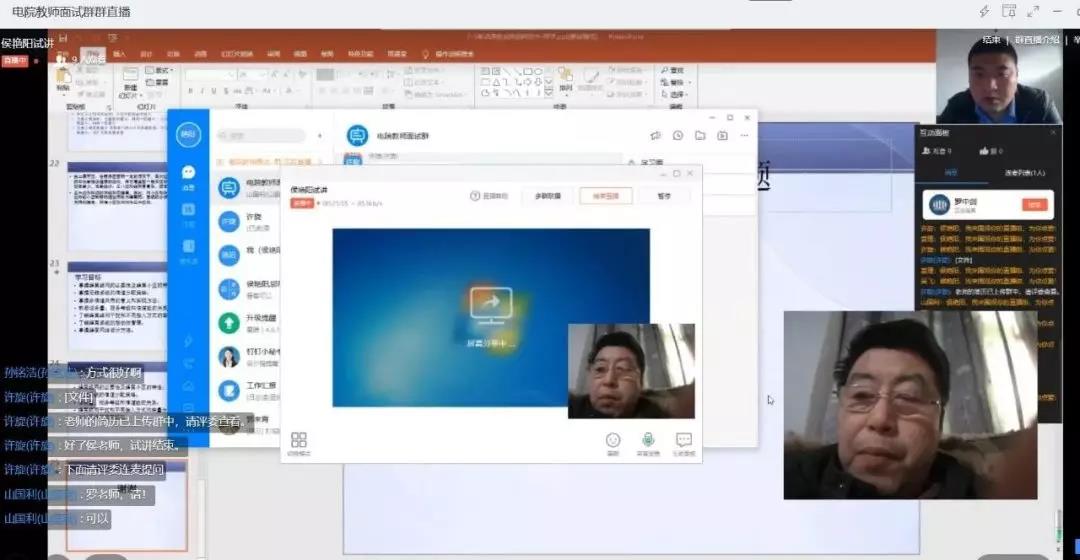The image size is (1080, 560).
Task: Click the DingTalk user avatar in the sidebar
Action: click(188, 134)
